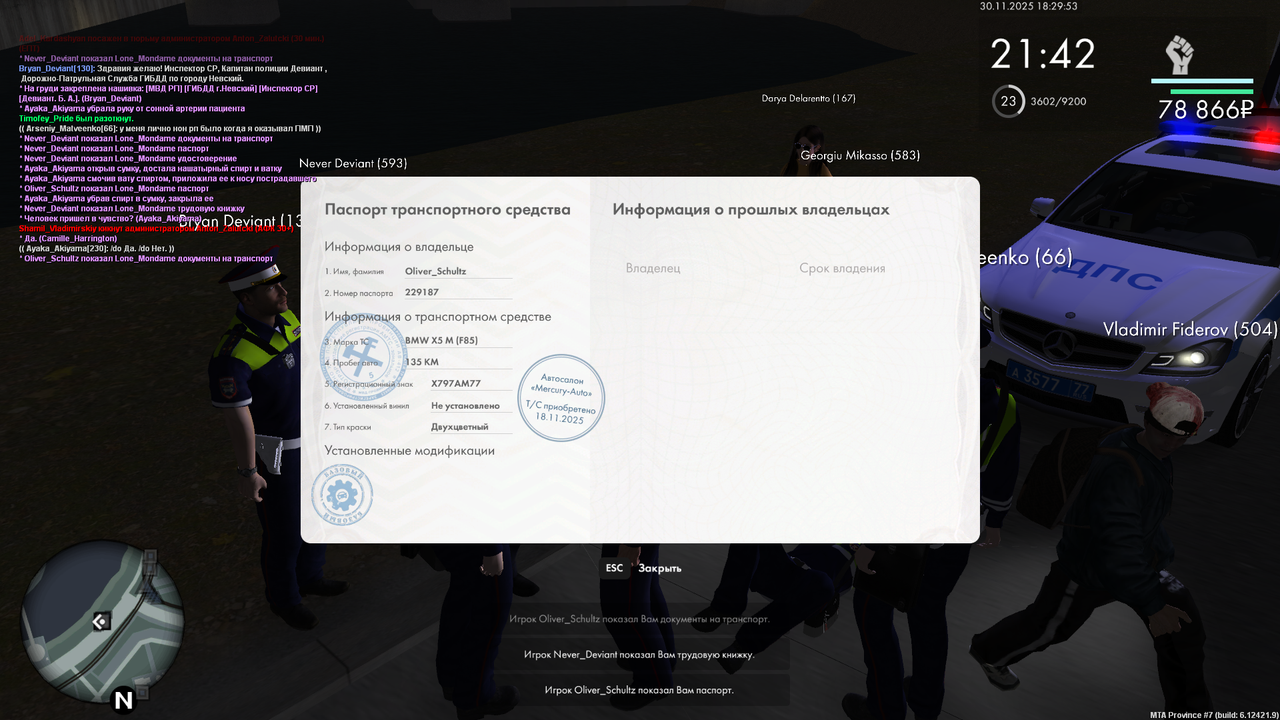Viewport: 1280px width, 720px height.
Task: Click the "Mercury-Auto" autosalon round stamp
Action: pyautogui.click(x=561, y=397)
